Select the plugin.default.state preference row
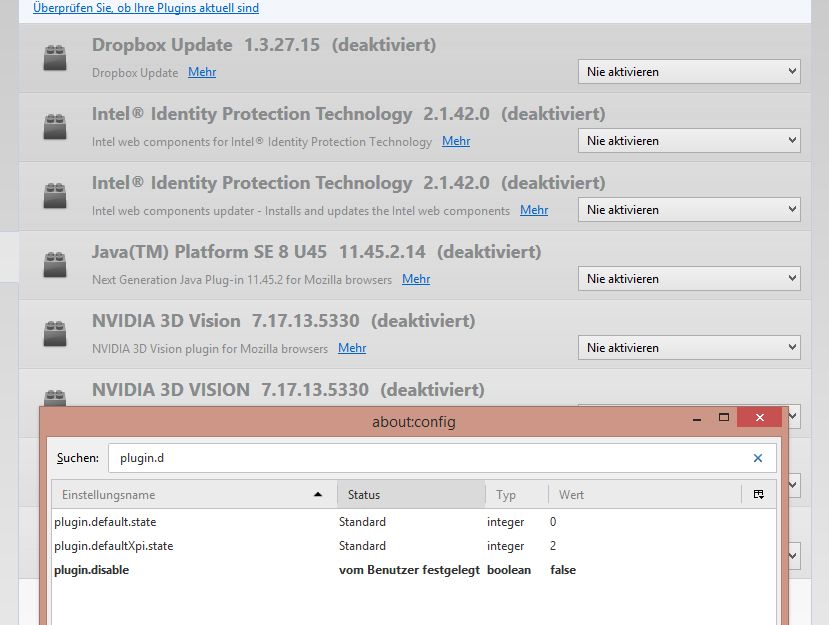This screenshot has width=829, height=625. click(x=413, y=522)
